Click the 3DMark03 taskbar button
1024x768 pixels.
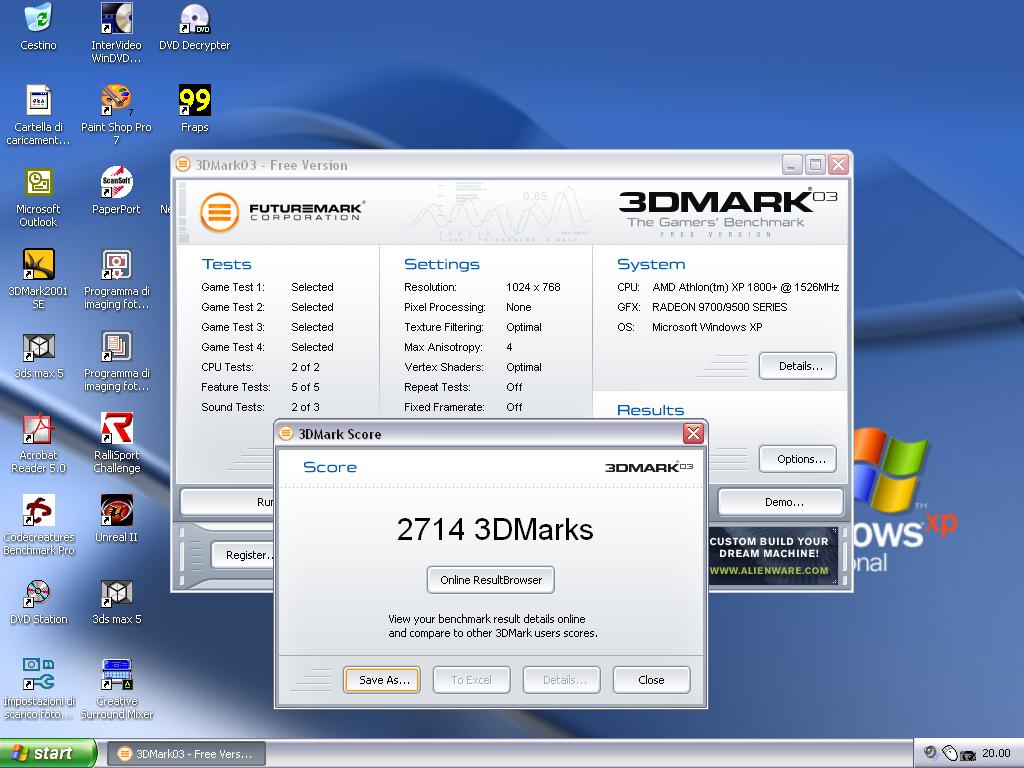tap(186, 754)
